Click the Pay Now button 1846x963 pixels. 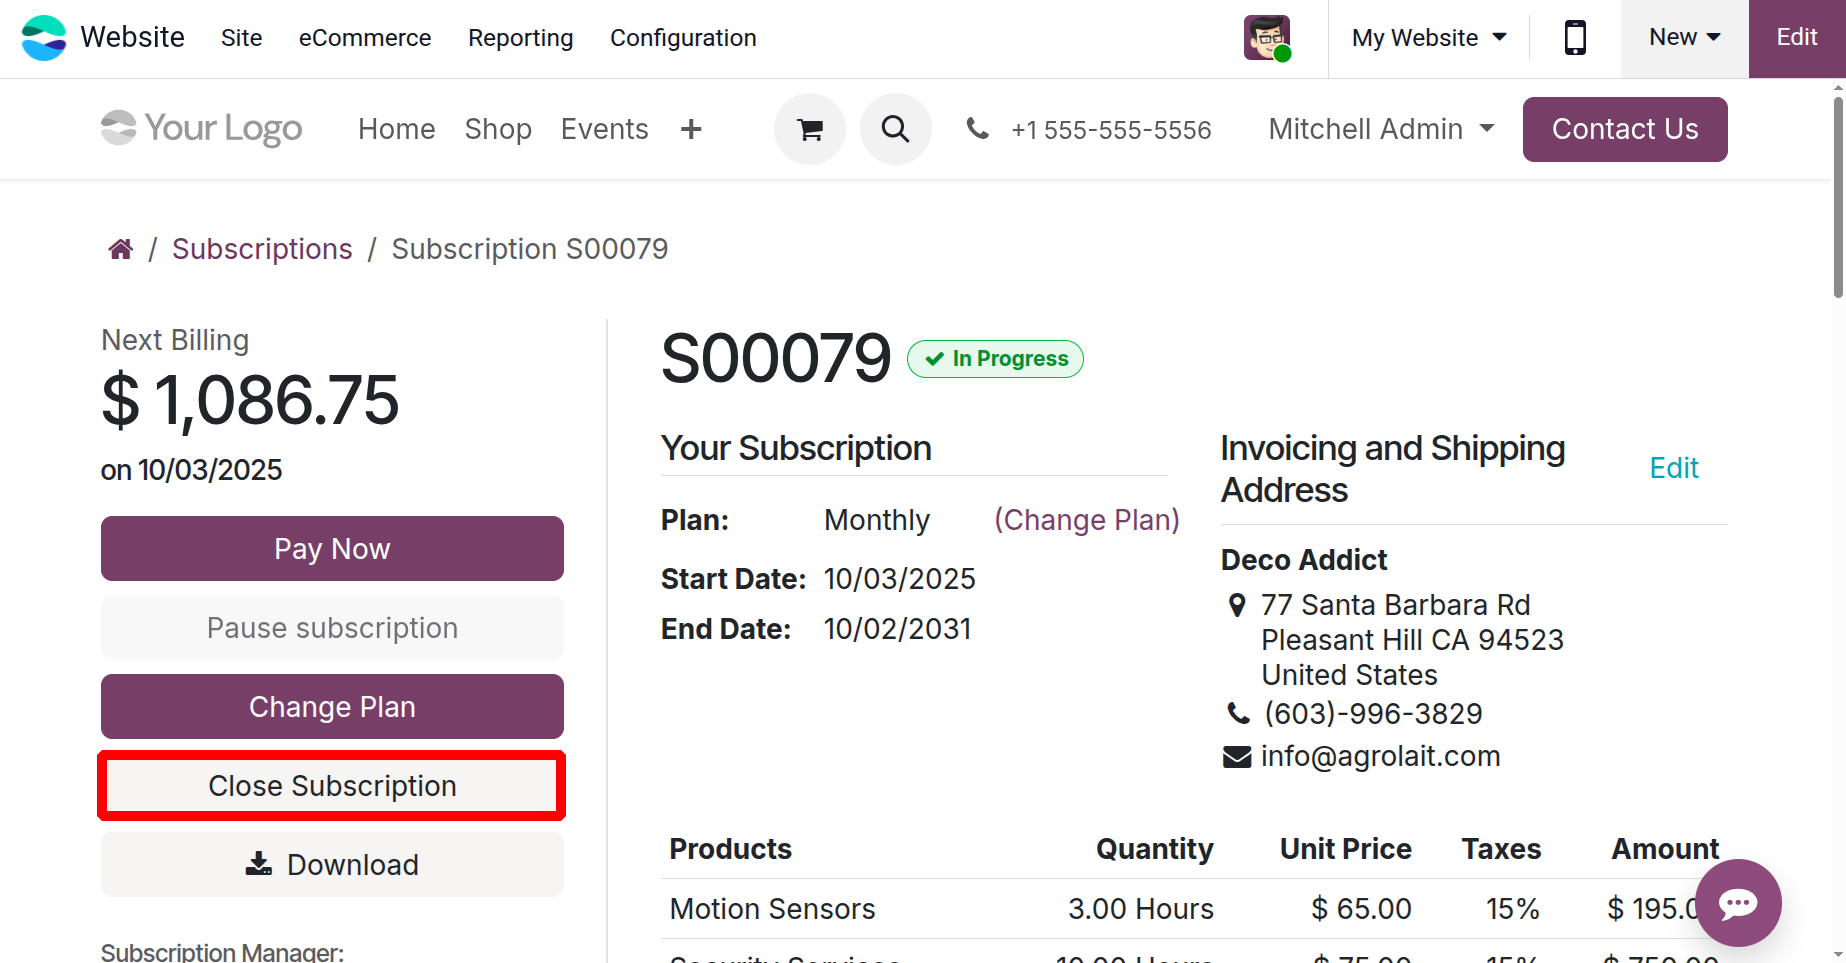click(332, 548)
